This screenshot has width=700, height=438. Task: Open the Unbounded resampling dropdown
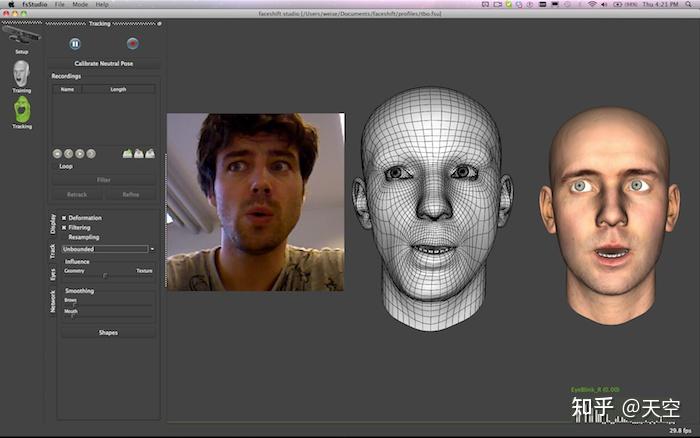tap(108, 248)
